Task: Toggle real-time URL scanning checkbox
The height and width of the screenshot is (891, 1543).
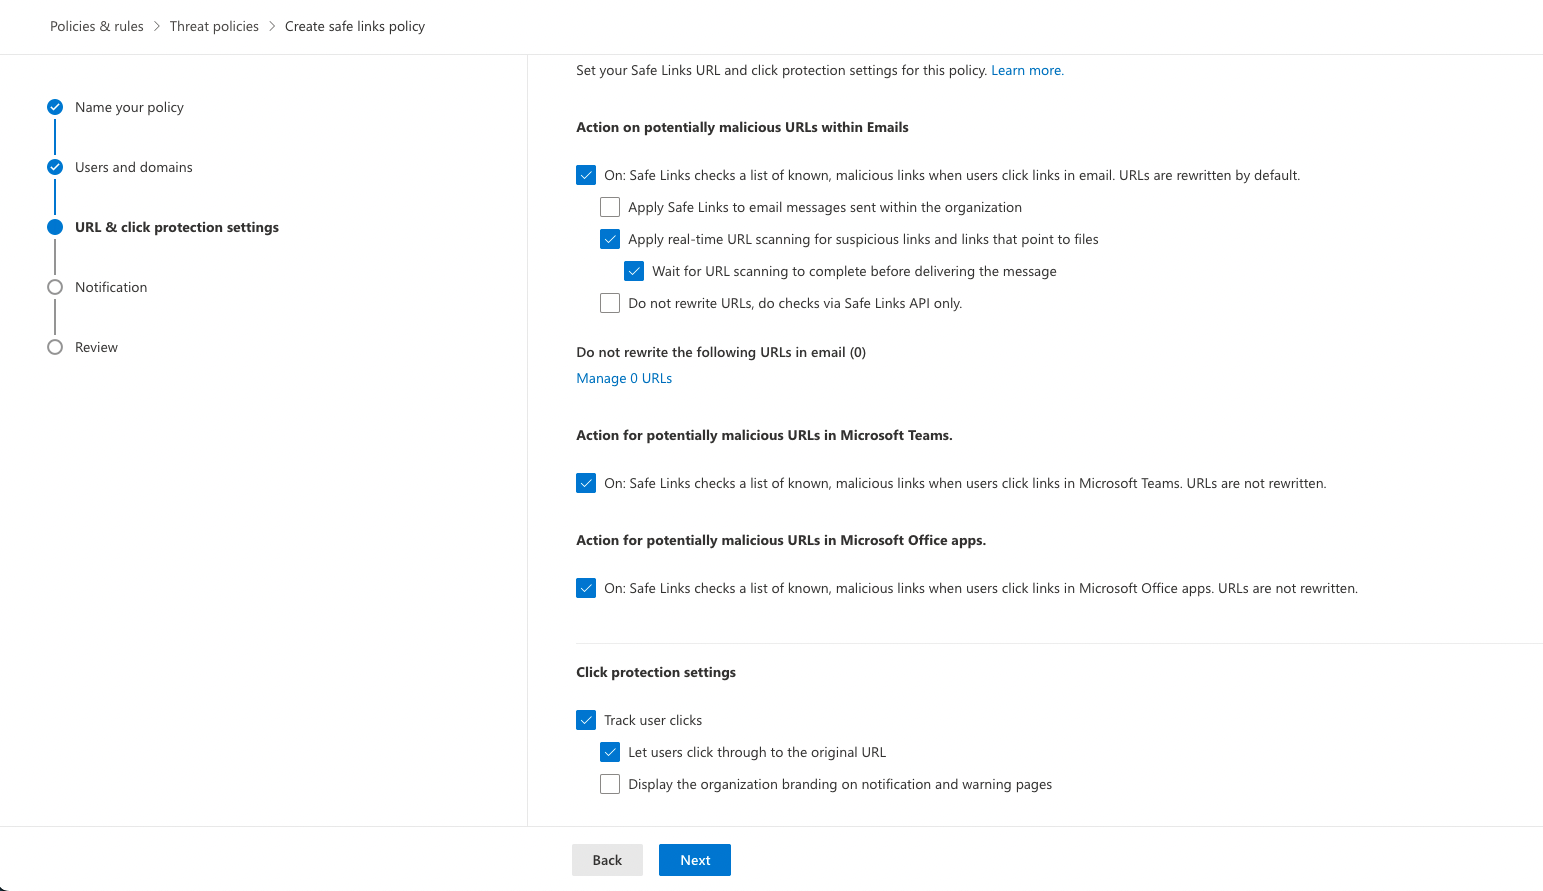Action: [x=610, y=239]
